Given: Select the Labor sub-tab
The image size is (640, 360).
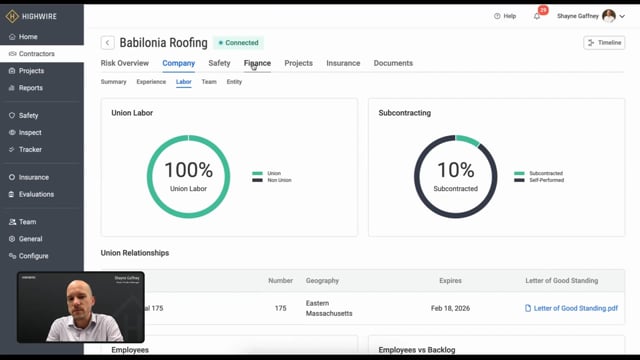Looking at the screenshot, I should pyautogui.click(x=184, y=82).
